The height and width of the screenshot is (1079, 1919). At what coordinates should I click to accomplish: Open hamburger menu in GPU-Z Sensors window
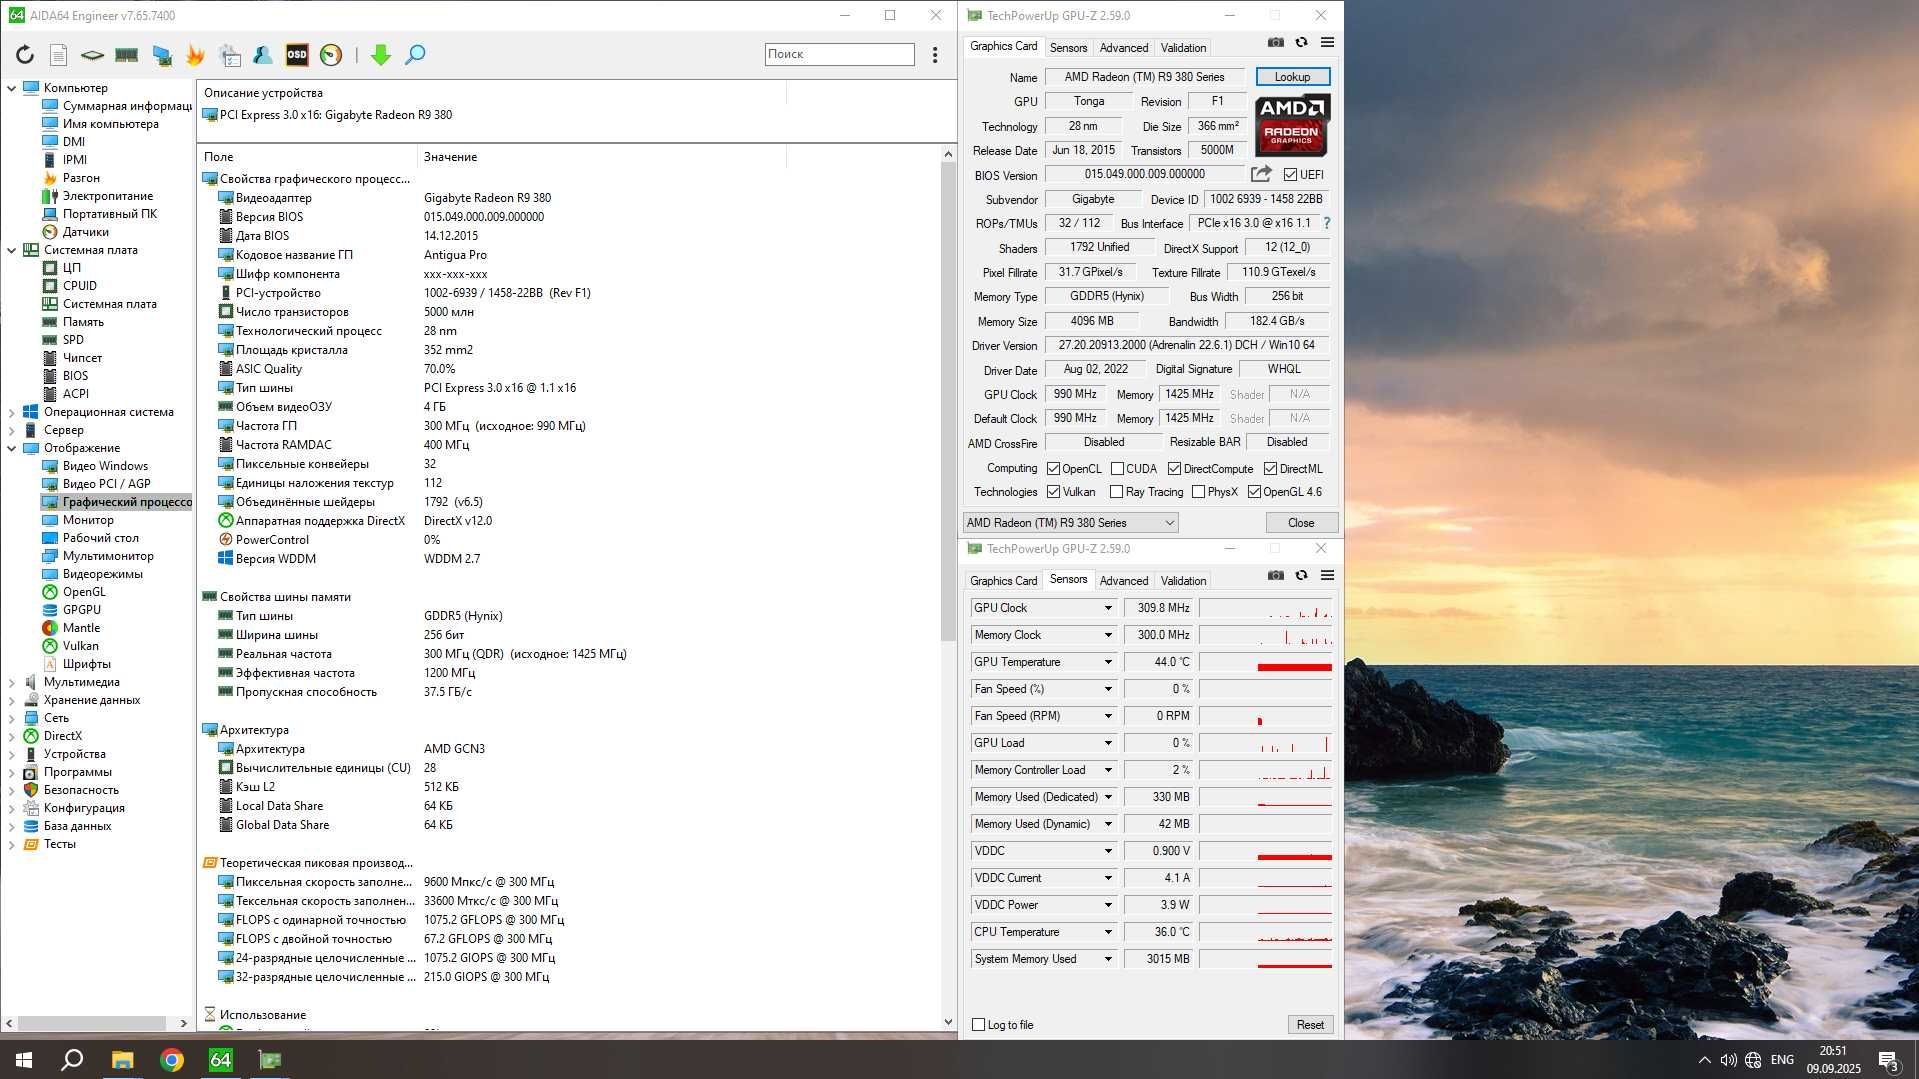1327,575
